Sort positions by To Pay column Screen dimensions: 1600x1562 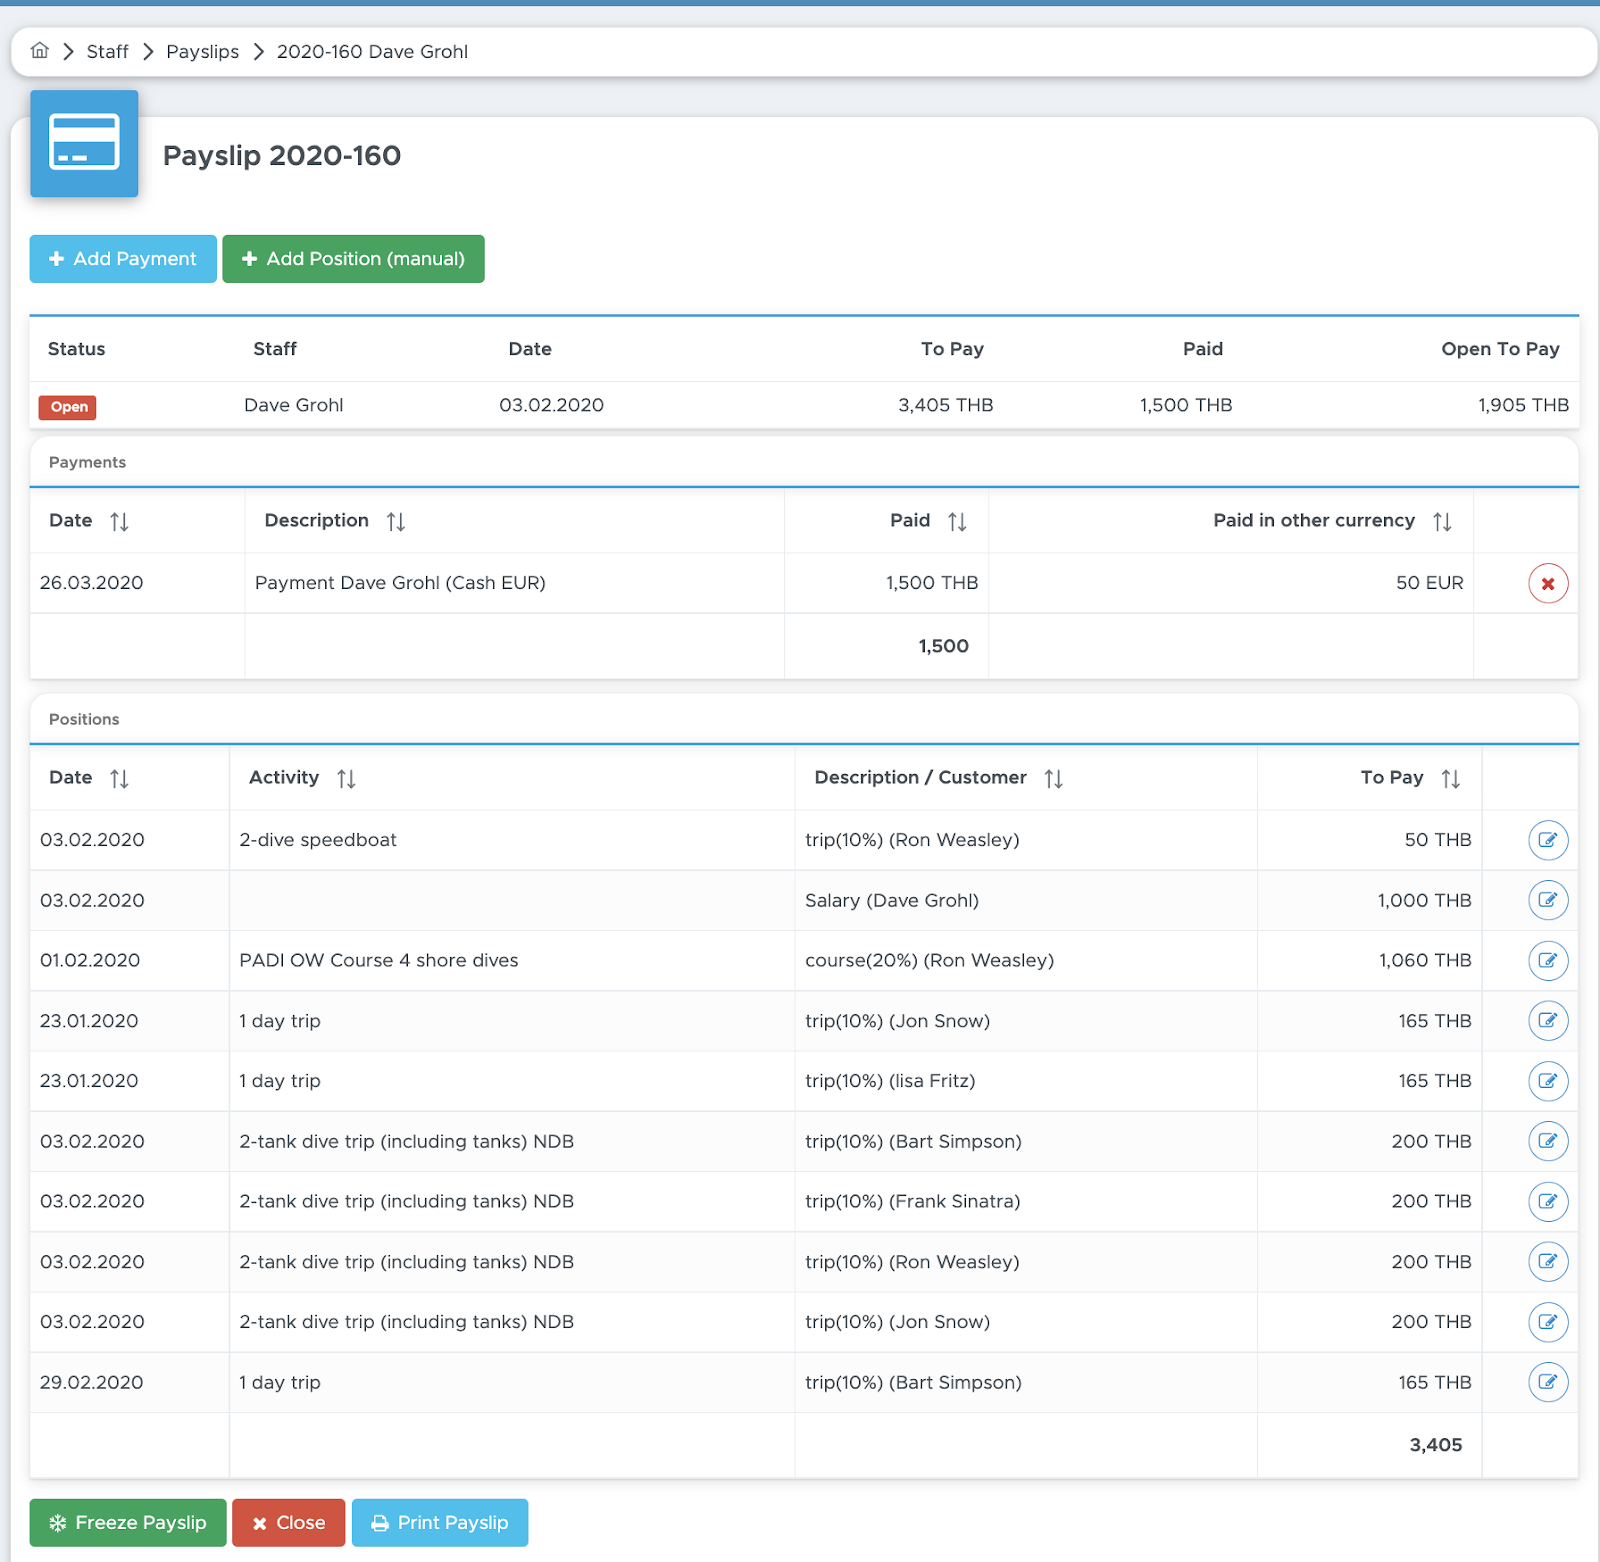point(1450,779)
